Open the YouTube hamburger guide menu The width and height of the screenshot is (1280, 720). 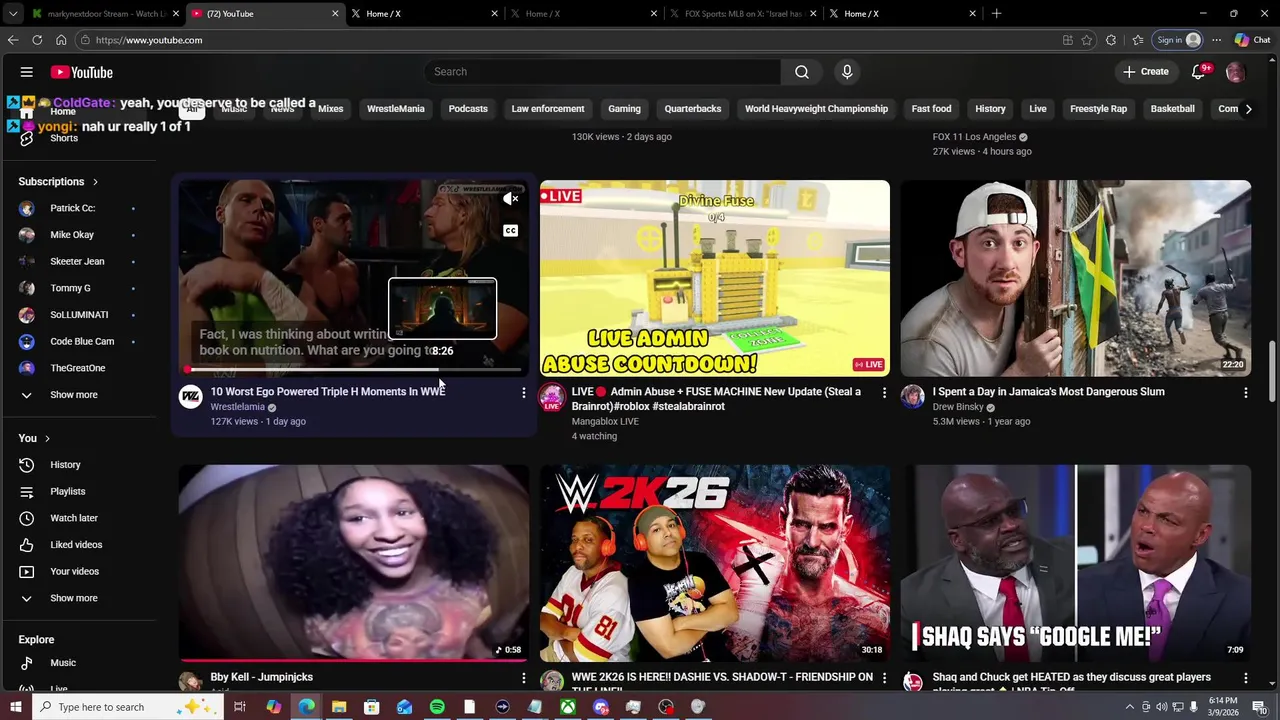(27, 72)
